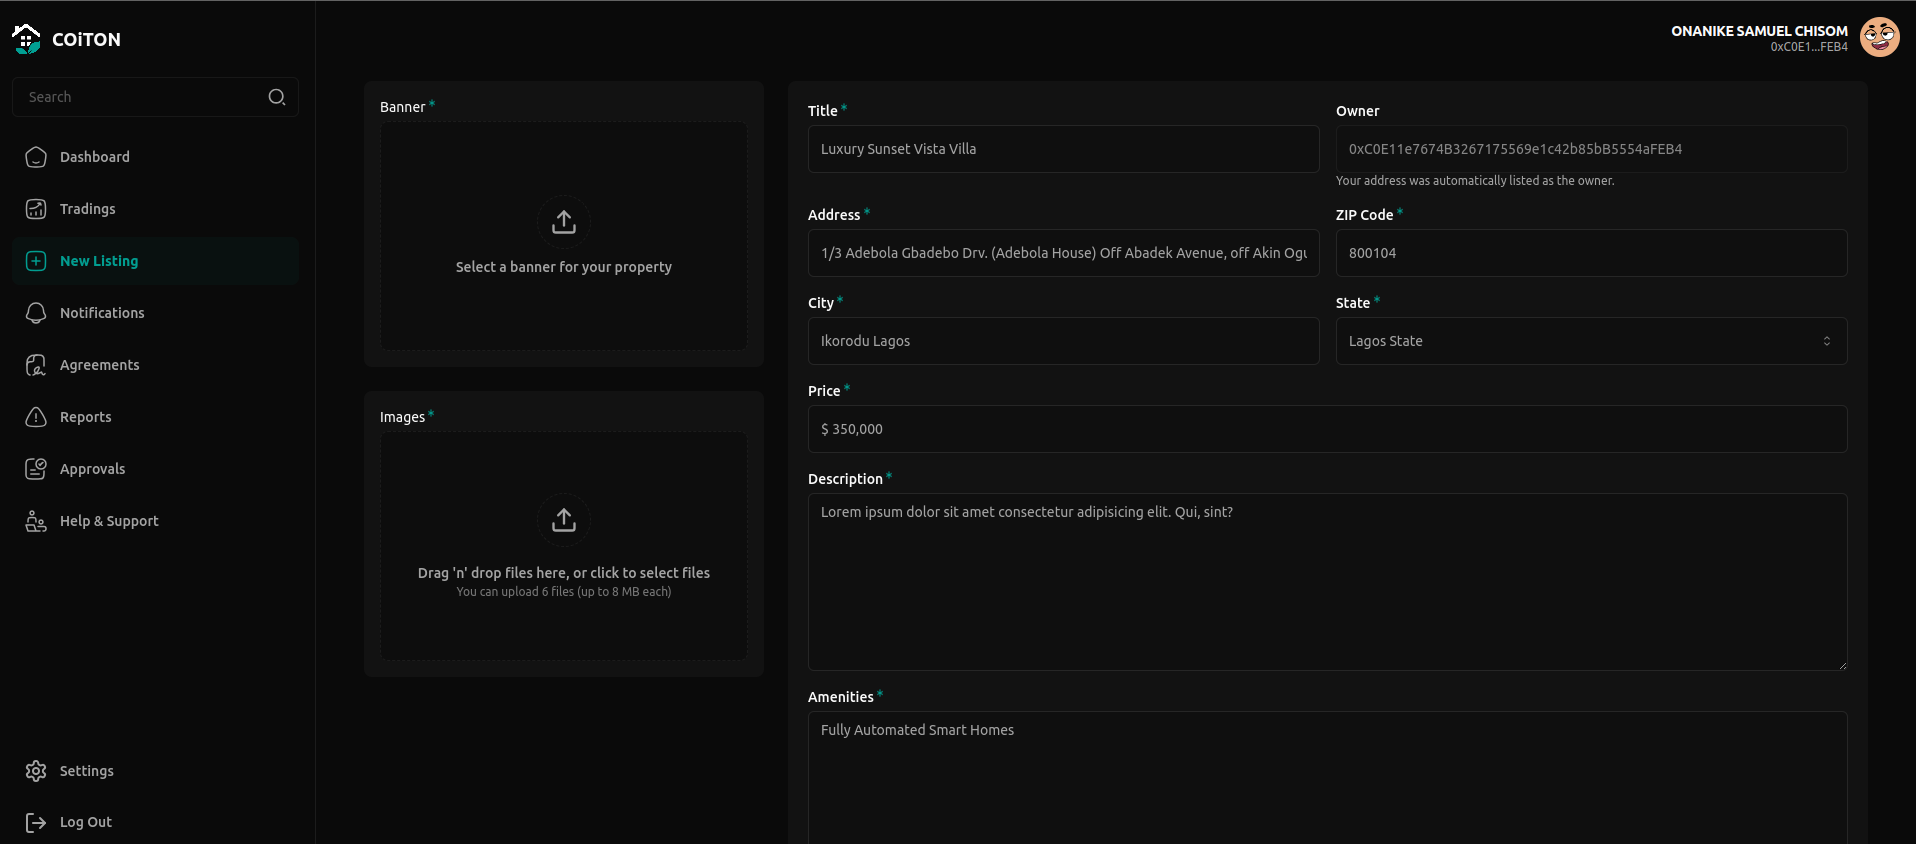Open the Agreements section

point(100,365)
